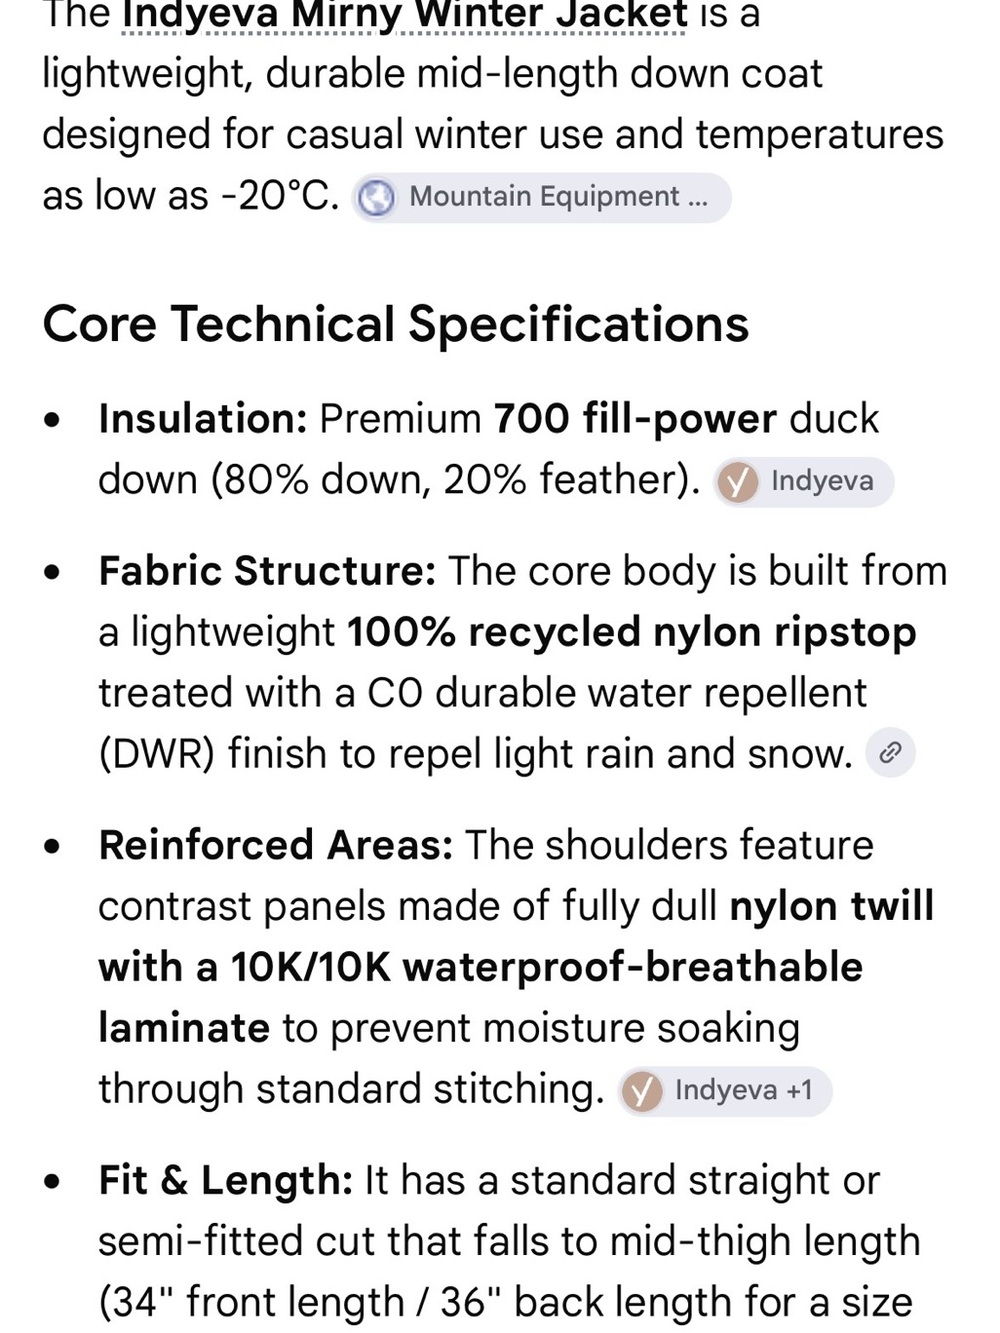Click the chain link icon after snow
The image size is (1000, 1333).
pos(890,753)
